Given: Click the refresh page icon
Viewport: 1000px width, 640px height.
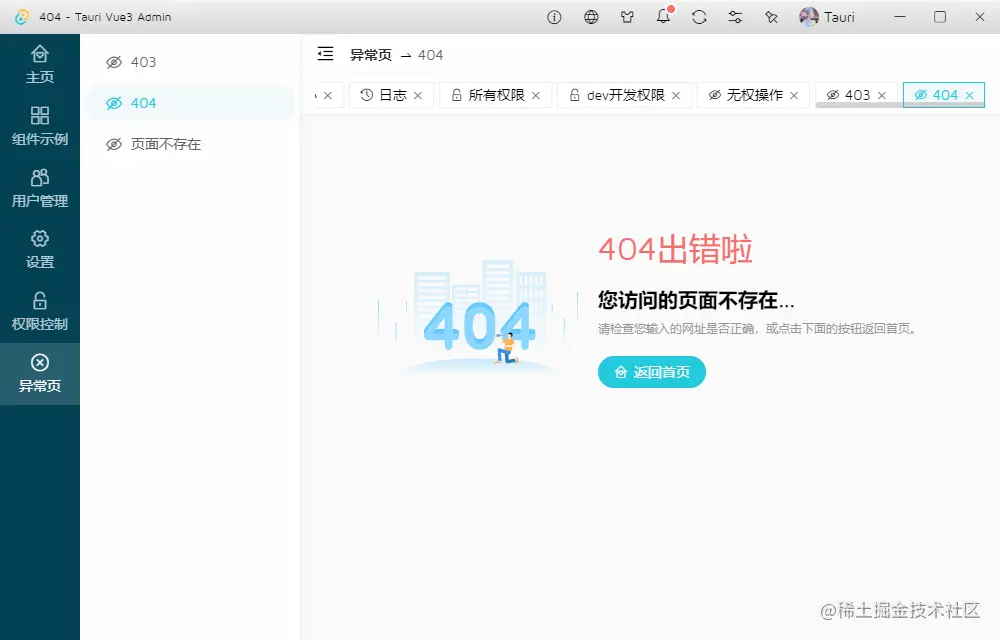Looking at the screenshot, I should coord(699,17).
